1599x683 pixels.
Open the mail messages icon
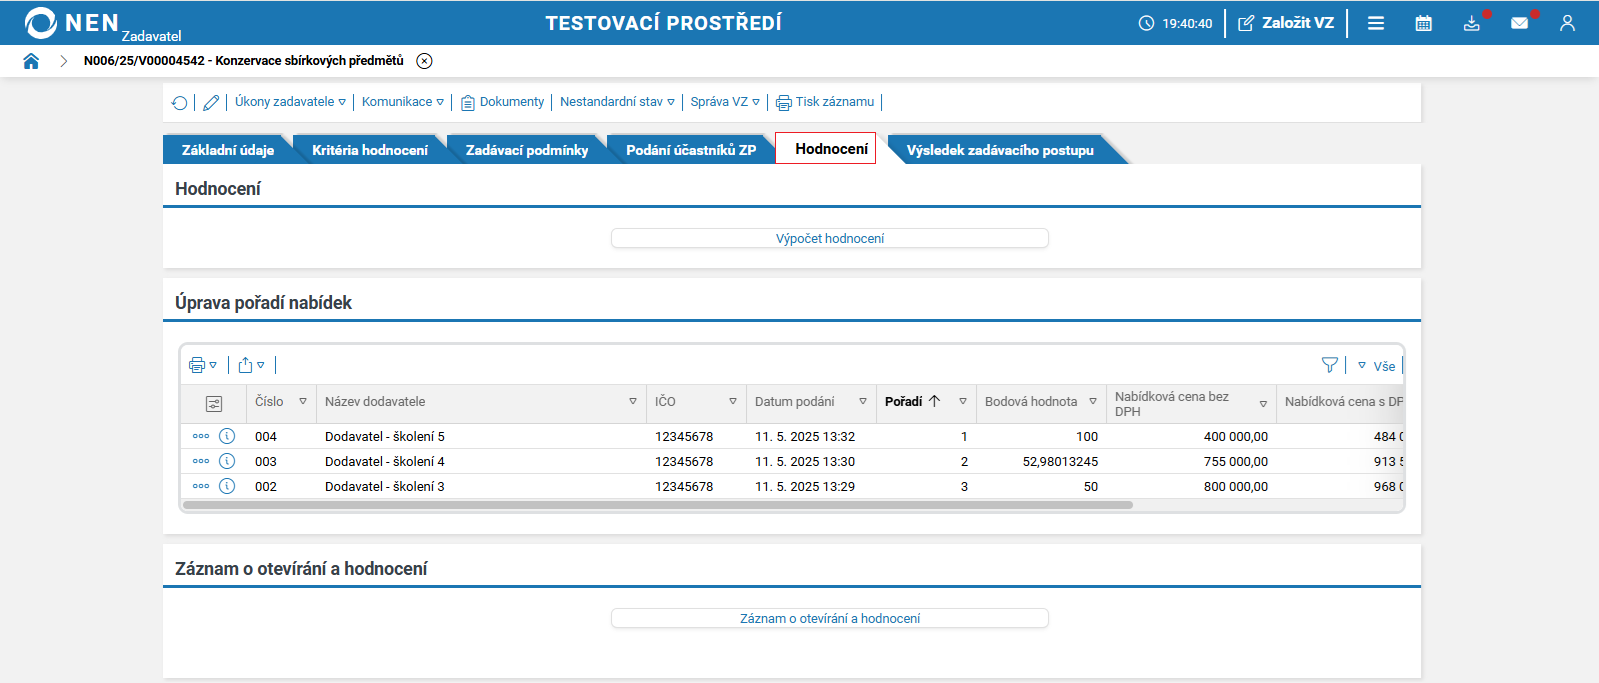coord(1519,23)
